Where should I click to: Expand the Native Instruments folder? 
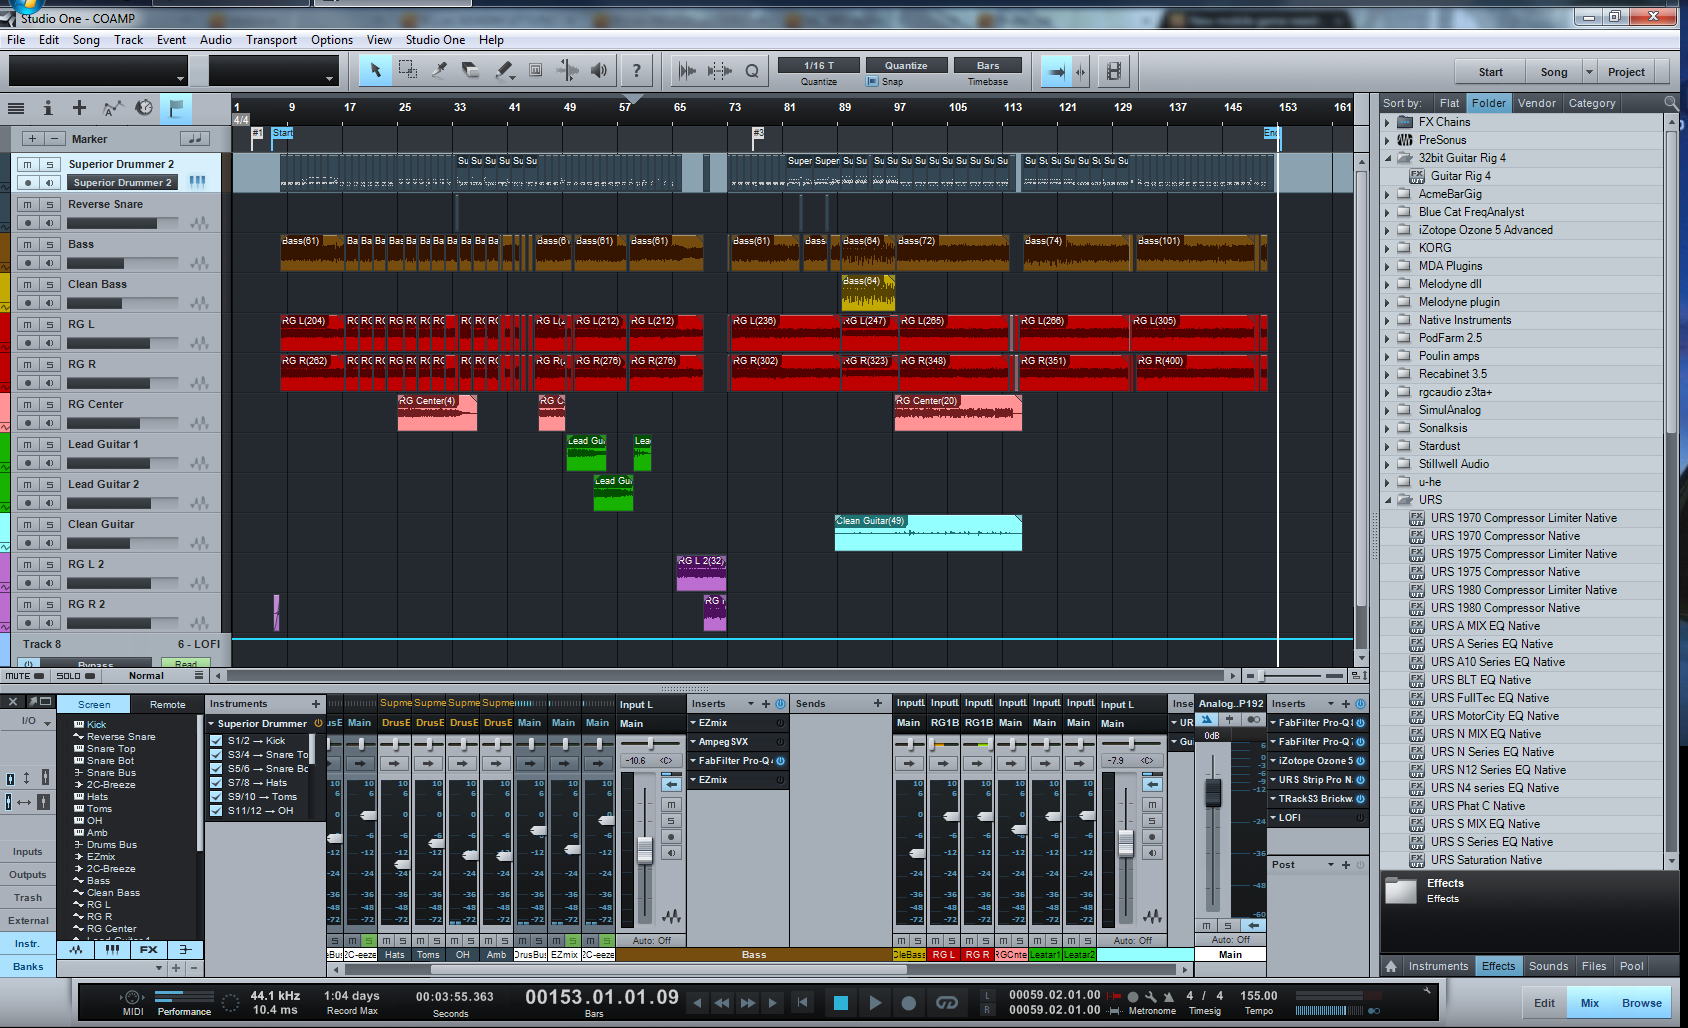[x=1388, y=320]
